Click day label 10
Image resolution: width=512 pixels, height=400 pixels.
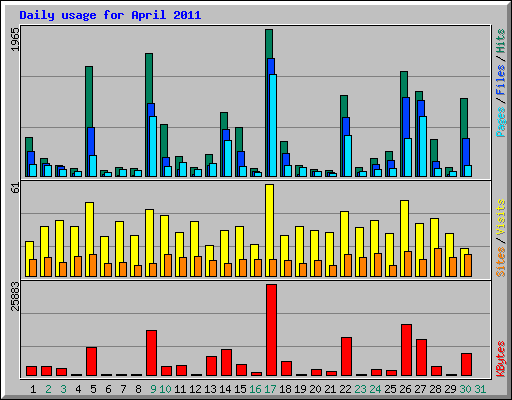click(165, 389)
